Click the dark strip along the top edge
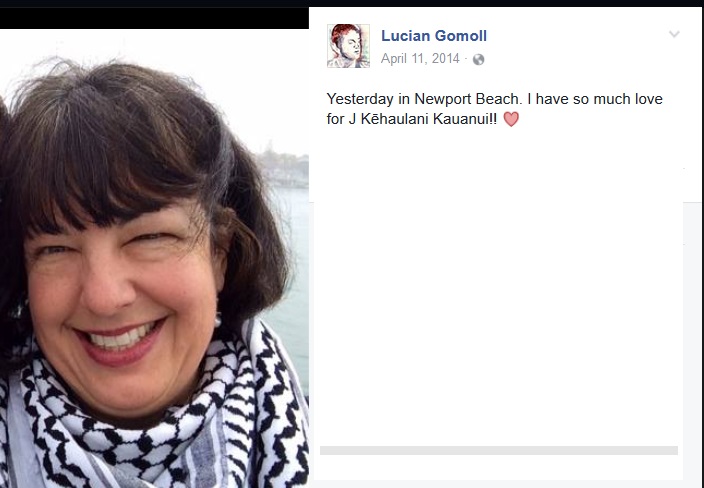The image size is (704, 488). coord(352,3)
